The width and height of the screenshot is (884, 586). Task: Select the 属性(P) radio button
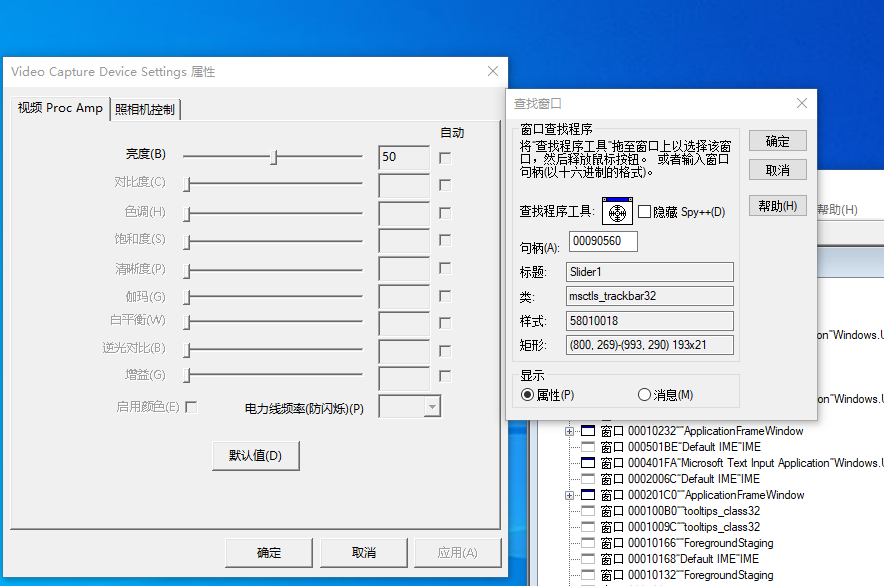(527, 395)
